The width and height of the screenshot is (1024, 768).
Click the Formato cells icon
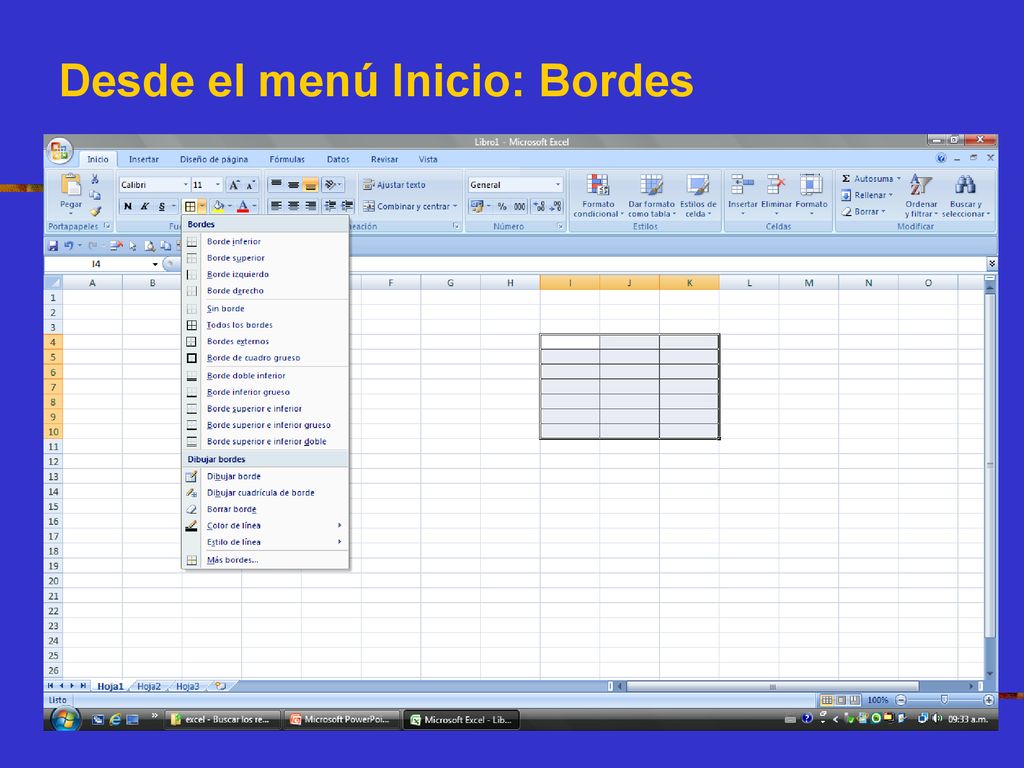[811, 185]
